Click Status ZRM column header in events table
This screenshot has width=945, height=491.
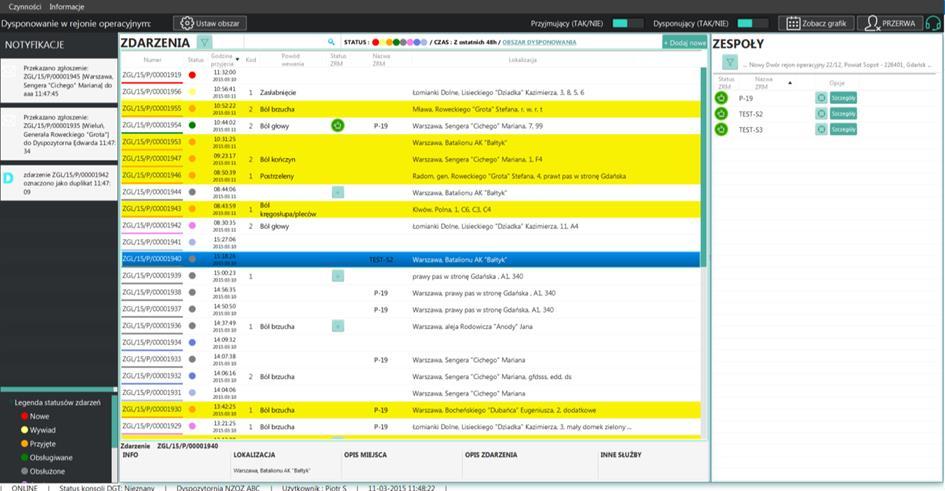338,60
